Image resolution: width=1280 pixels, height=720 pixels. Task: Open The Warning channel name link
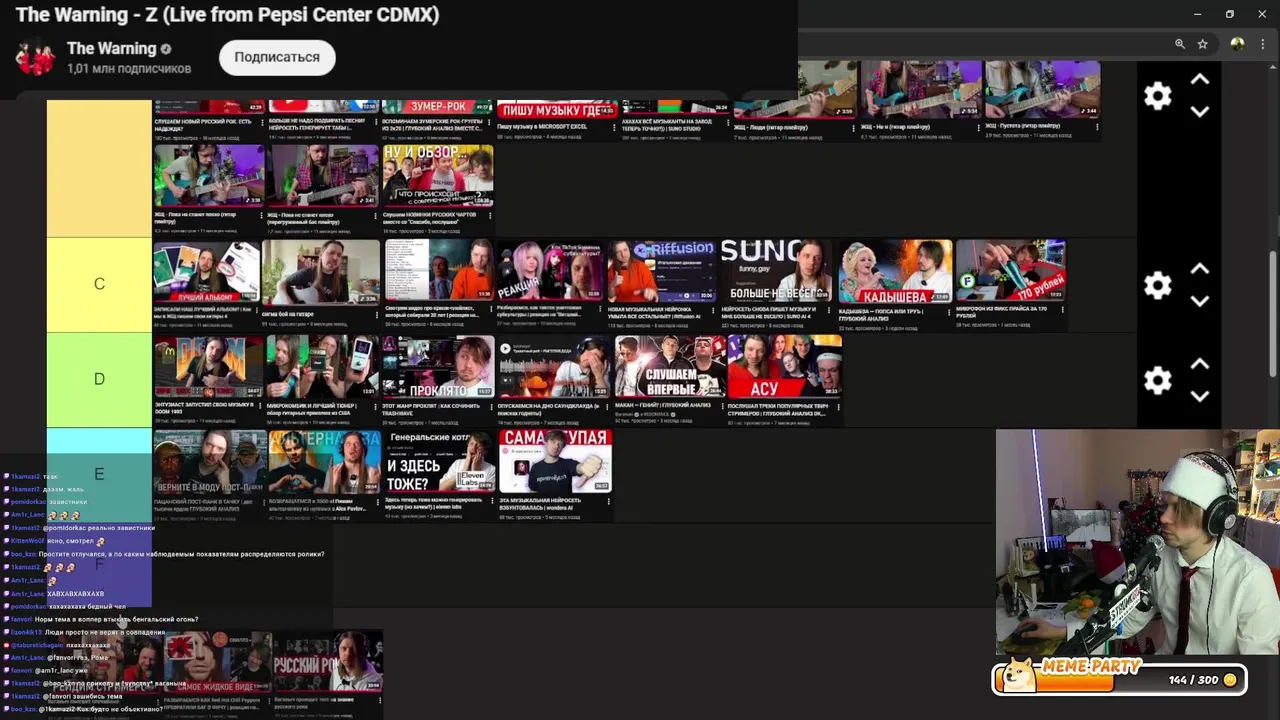tap(111, 49)
